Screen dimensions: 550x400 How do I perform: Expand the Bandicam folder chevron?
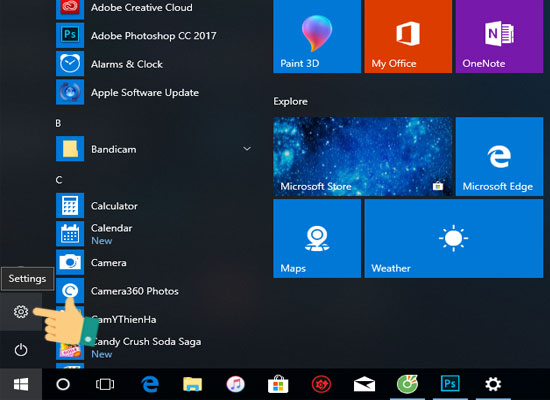coord(247,149)
